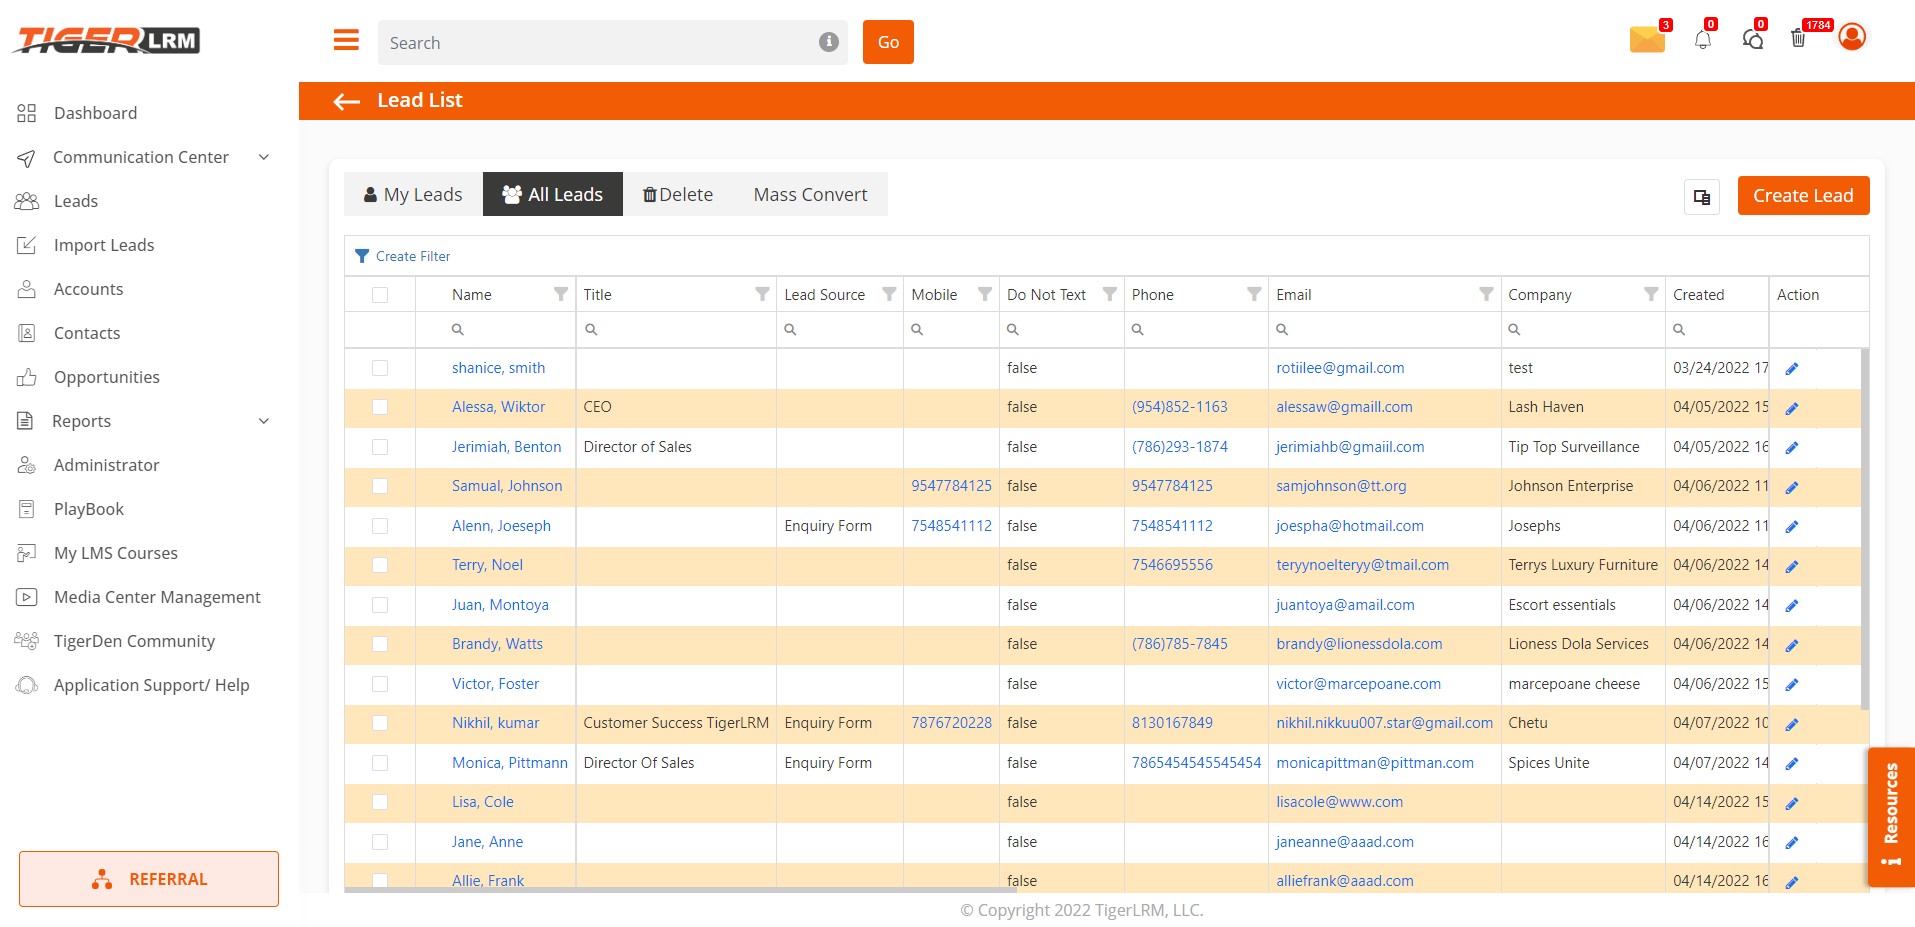Open the hamburger menu icon

point(346,40)
